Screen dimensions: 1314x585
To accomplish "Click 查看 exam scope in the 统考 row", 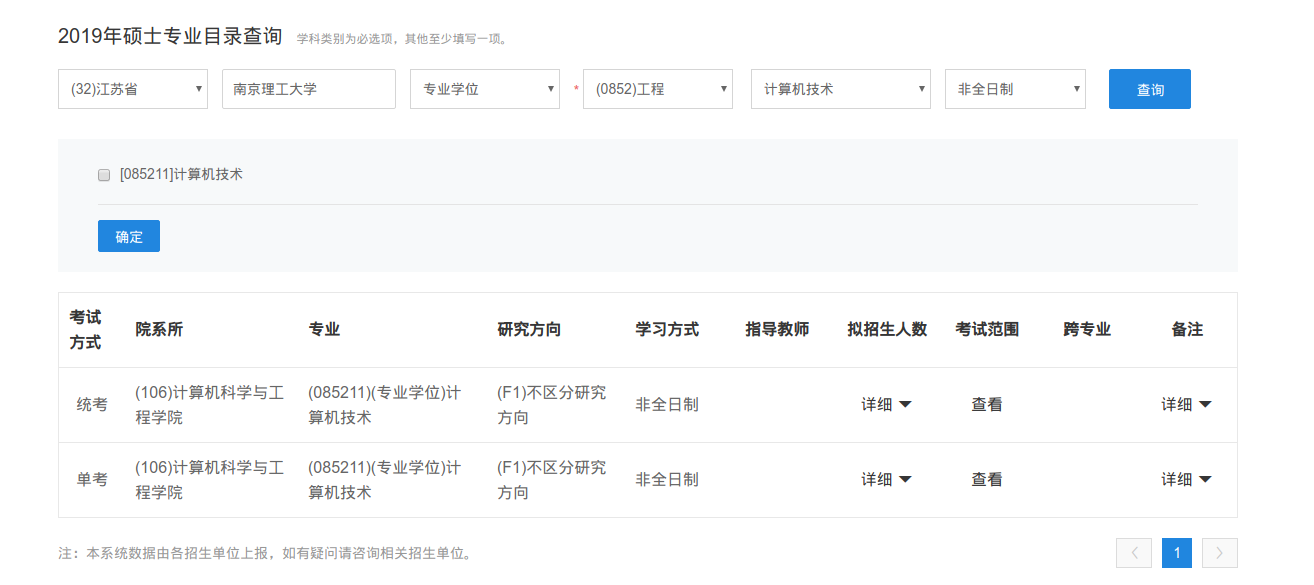I will click(x=986, y=405).
